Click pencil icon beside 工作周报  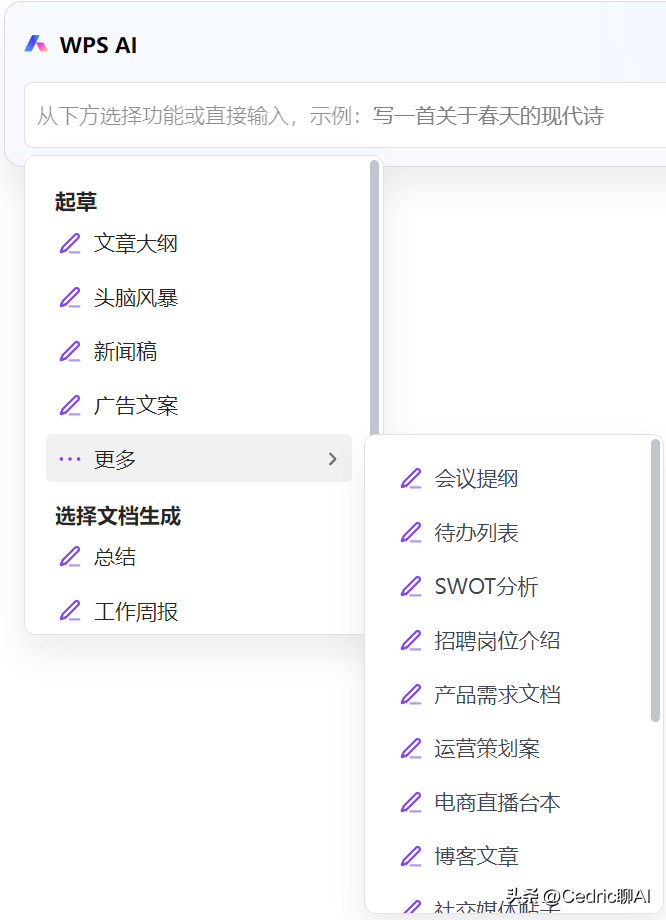point(70,611)
